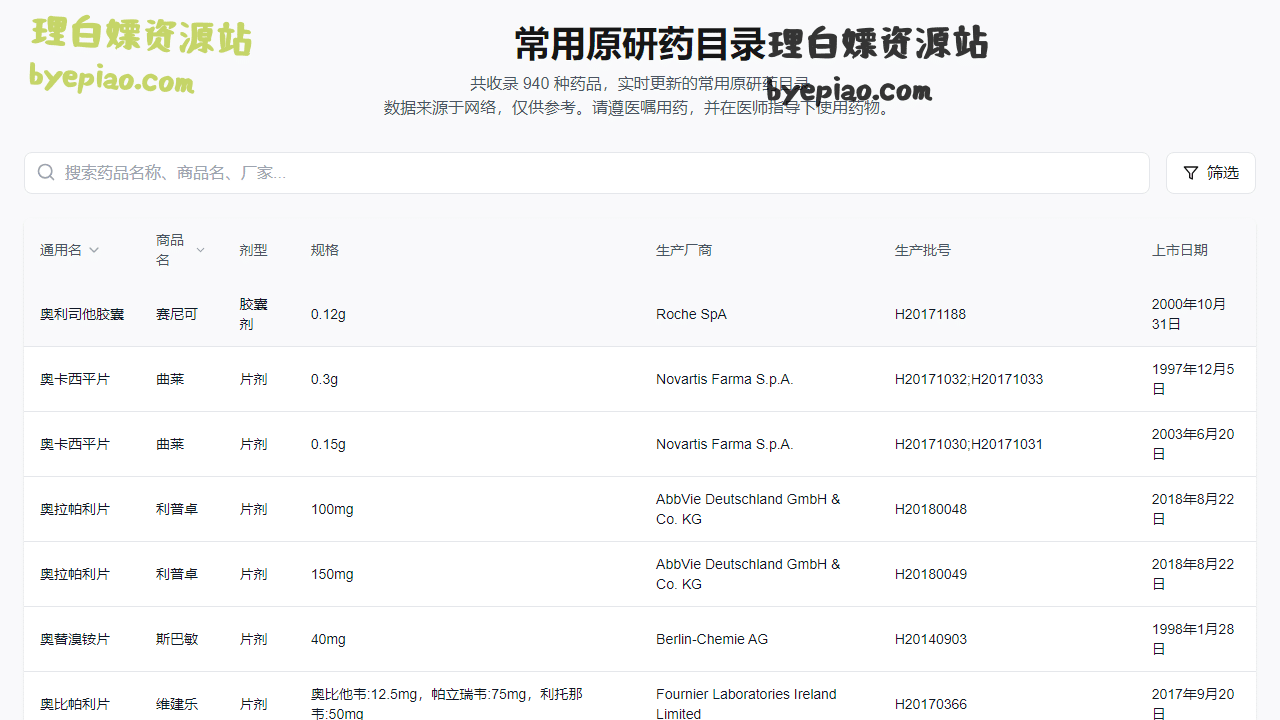1280x720 pixels.
Task: Select specification 0.12g
Action: (x=328, y=314)
